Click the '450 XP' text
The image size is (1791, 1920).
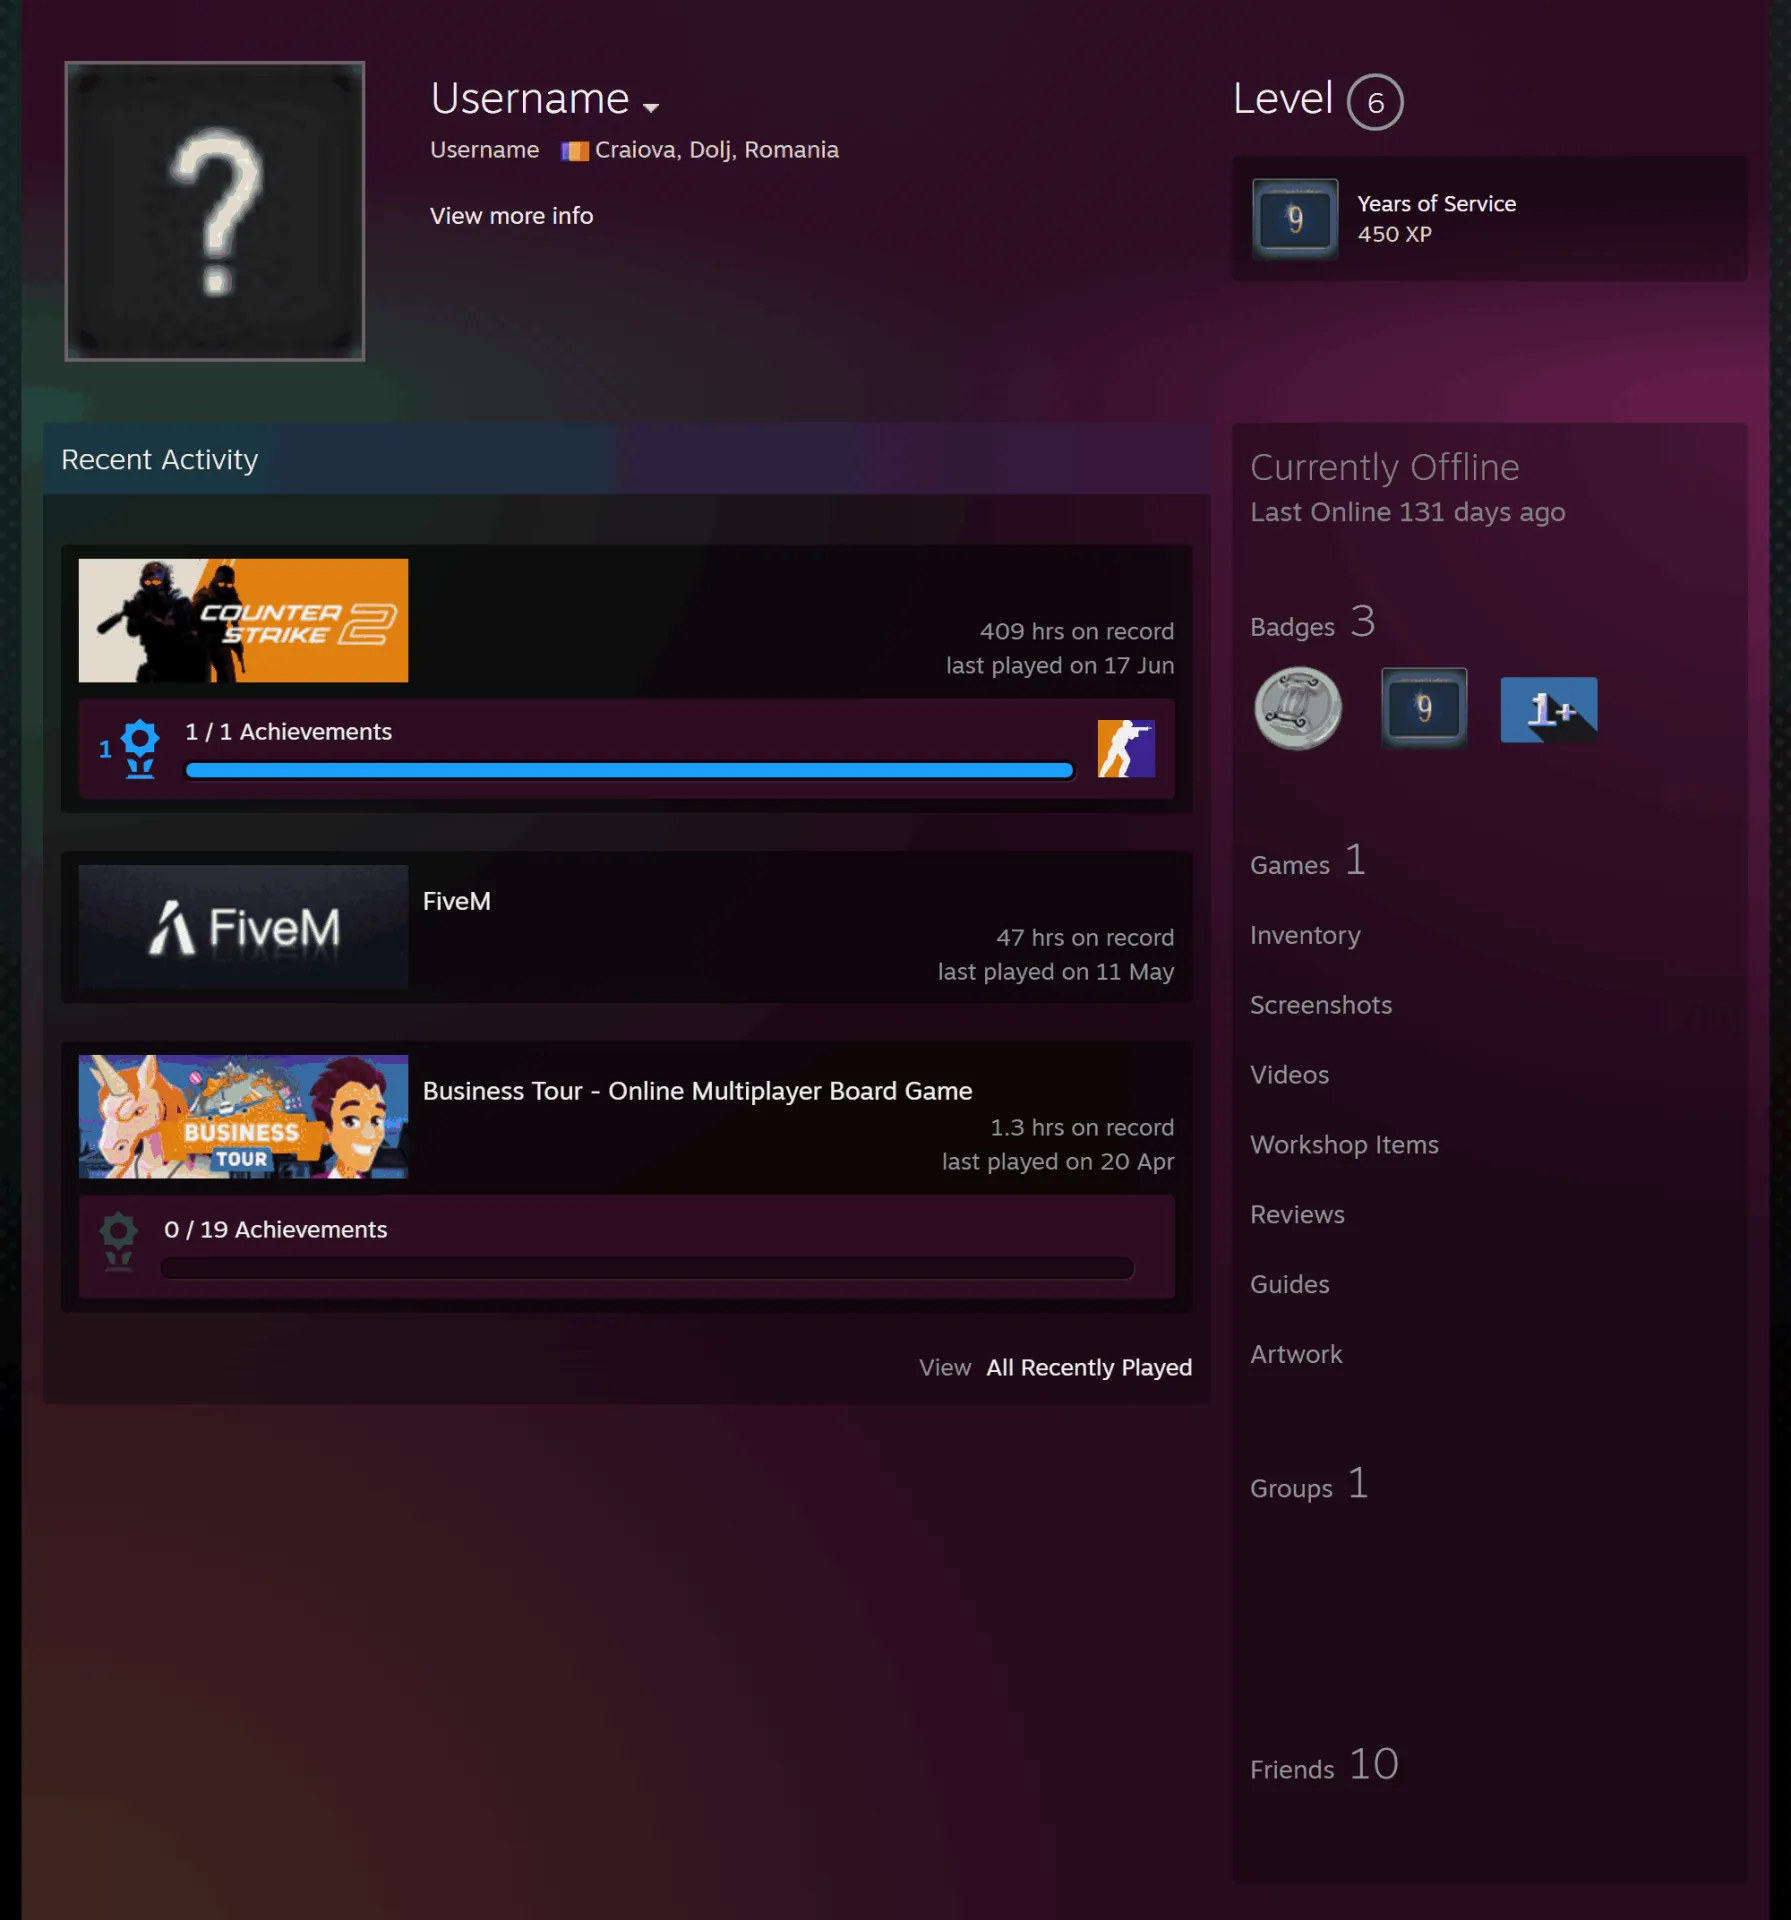pyautogui.click(x=1394, y=234)
